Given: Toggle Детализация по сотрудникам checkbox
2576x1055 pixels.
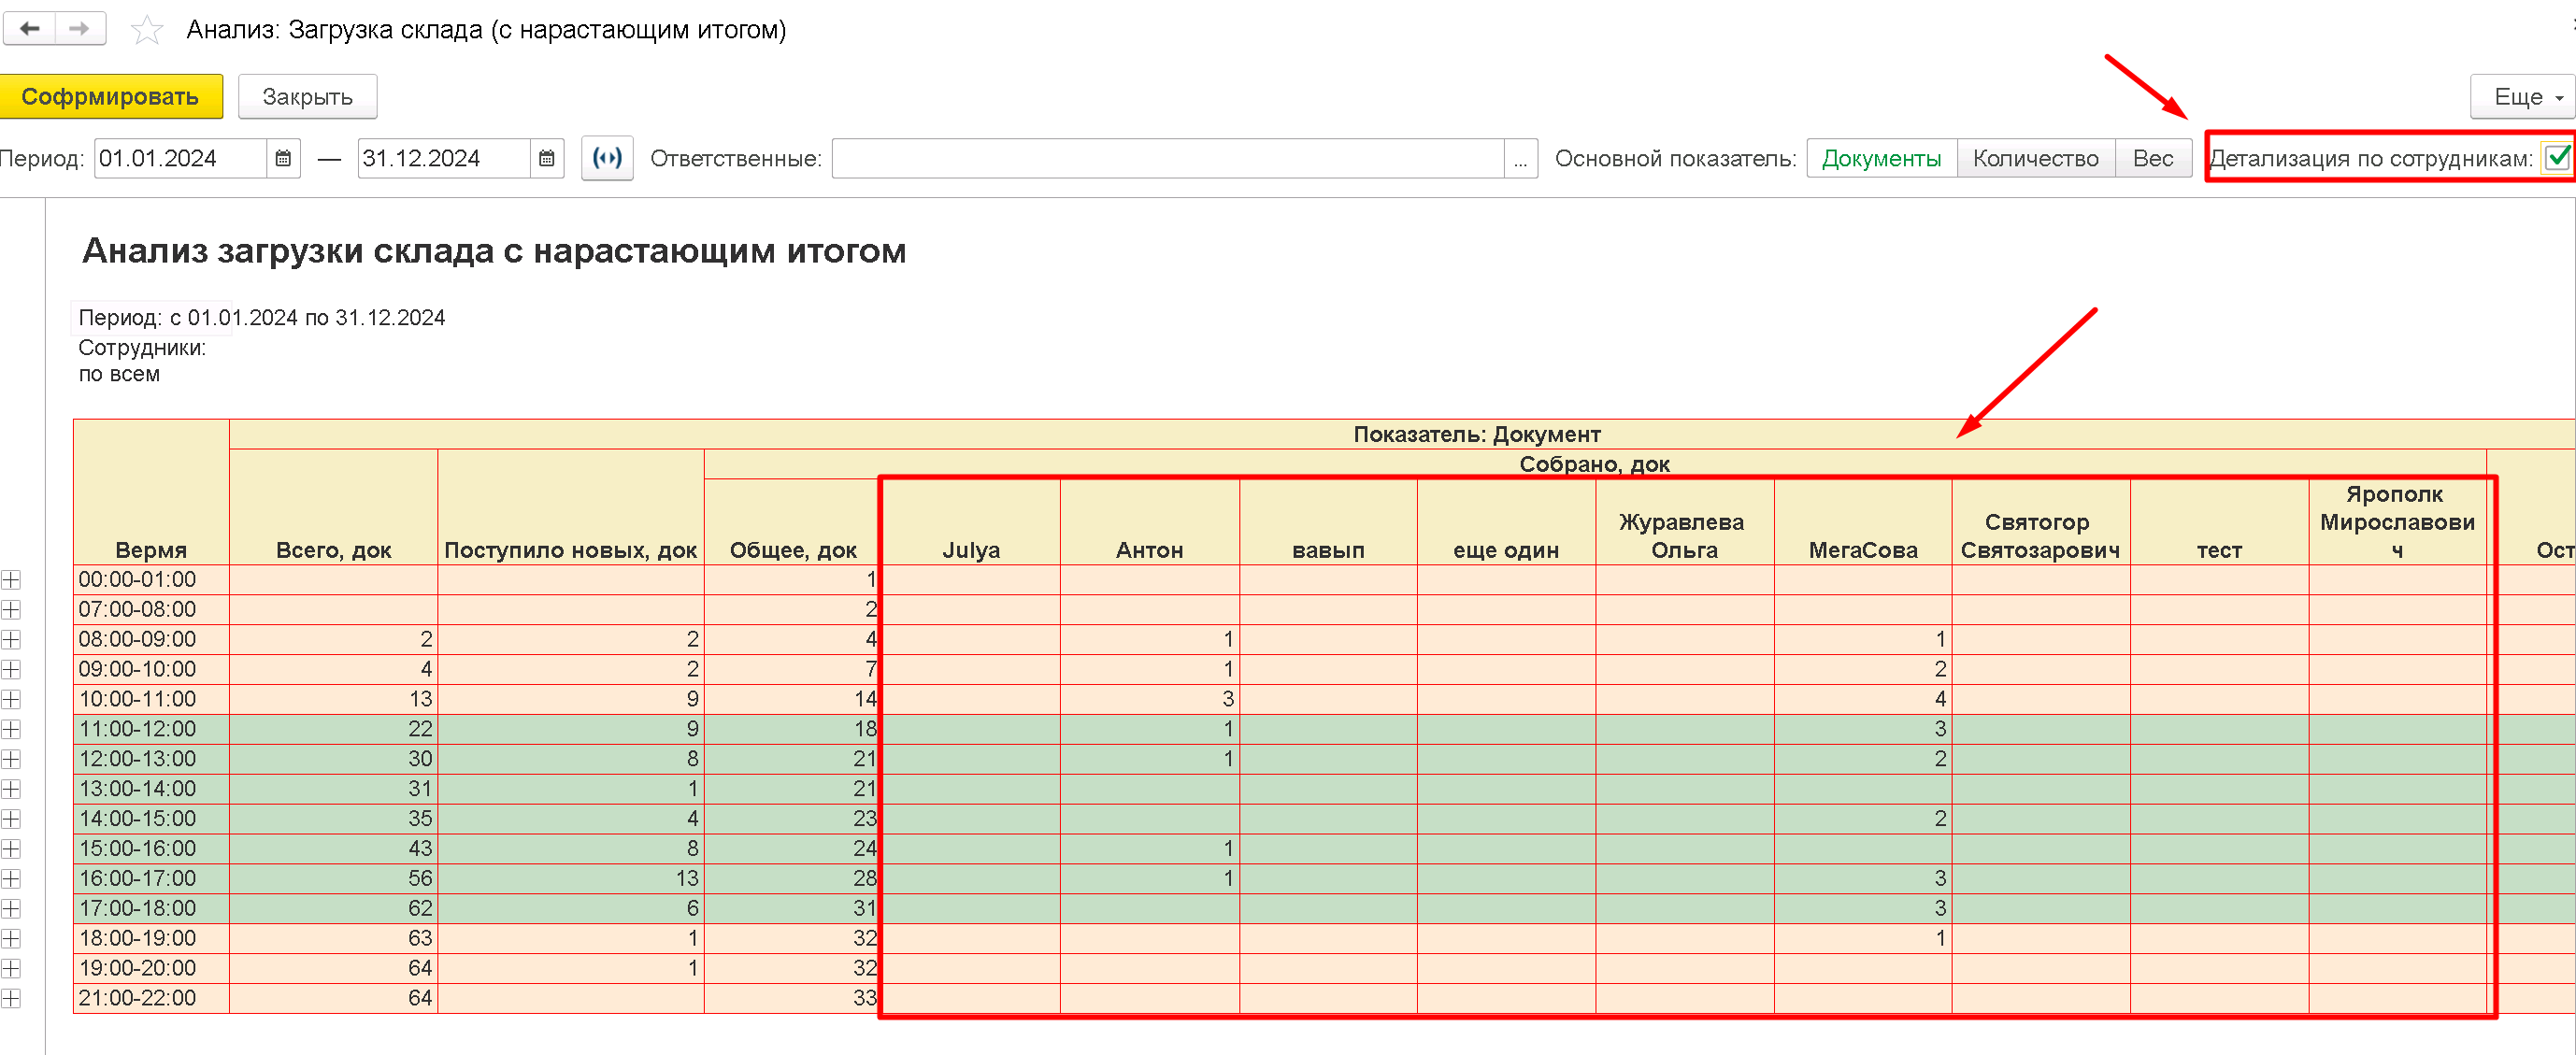Looking at the screenshot, I should point(2557,158).
